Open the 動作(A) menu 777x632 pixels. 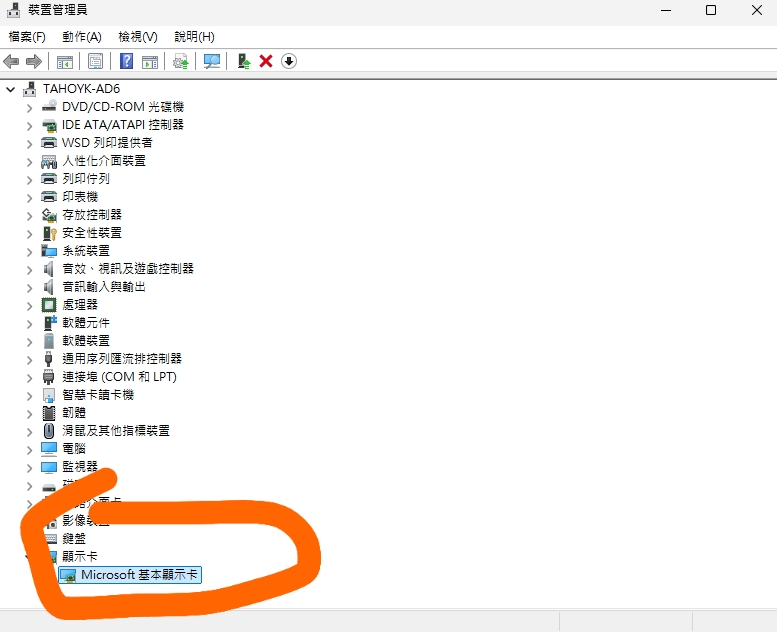click(81, 37)
